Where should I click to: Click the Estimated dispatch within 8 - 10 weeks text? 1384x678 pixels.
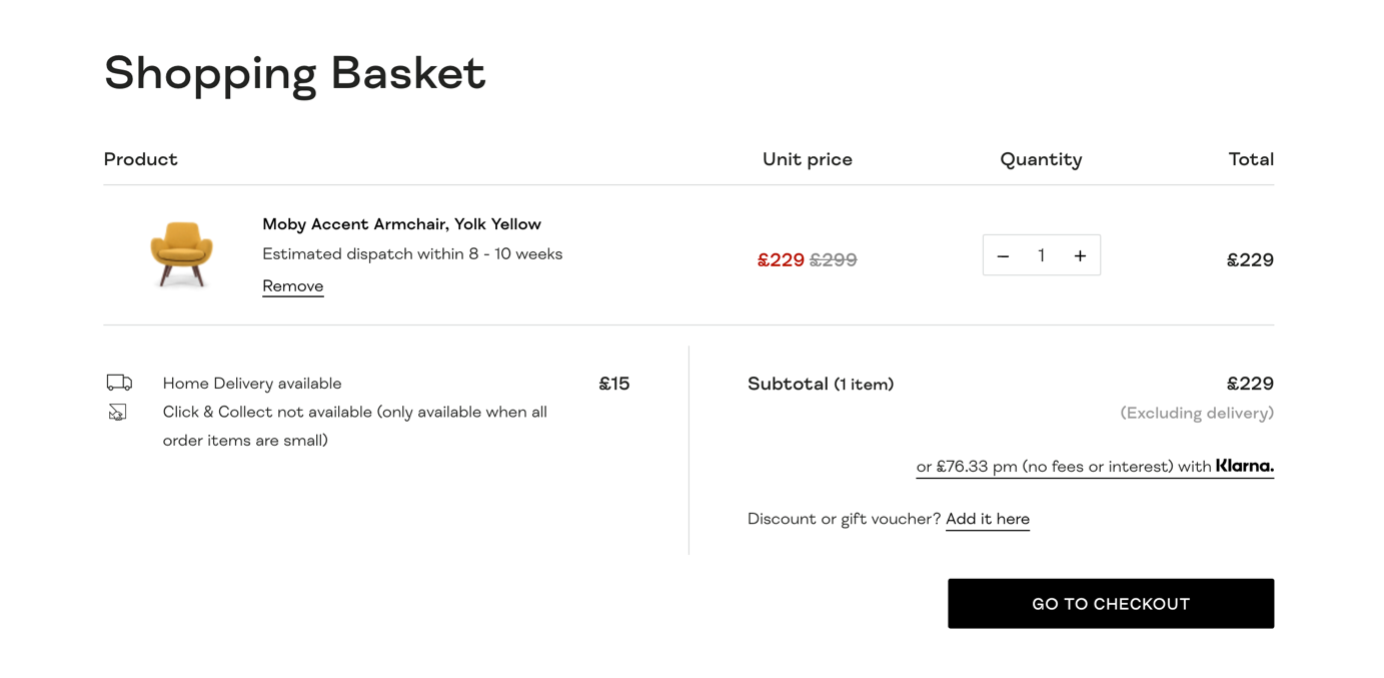pyautogui.click(x=412, y=254)
